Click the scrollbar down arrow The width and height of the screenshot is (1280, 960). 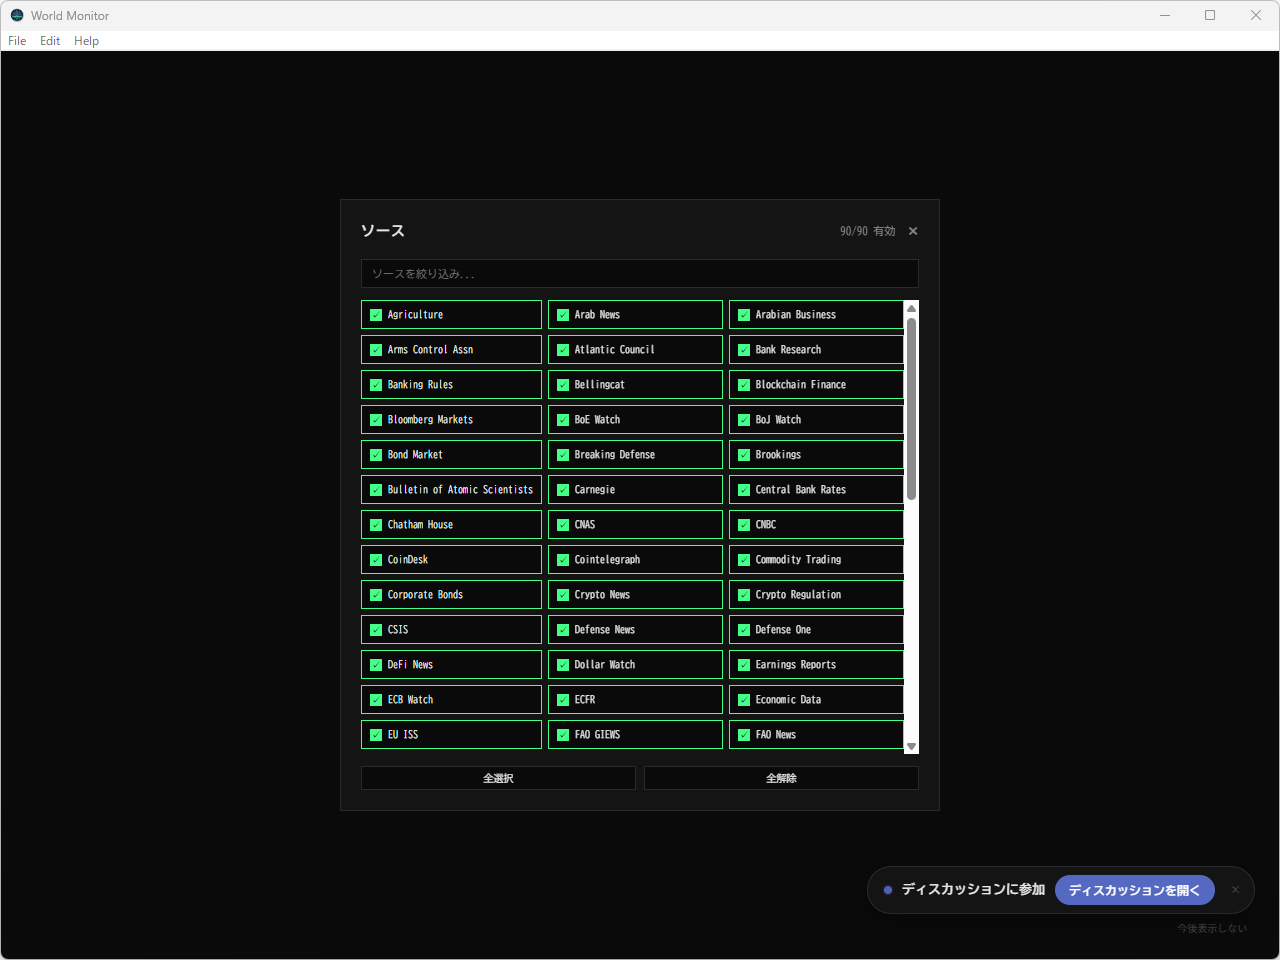(x=911, y=747)
